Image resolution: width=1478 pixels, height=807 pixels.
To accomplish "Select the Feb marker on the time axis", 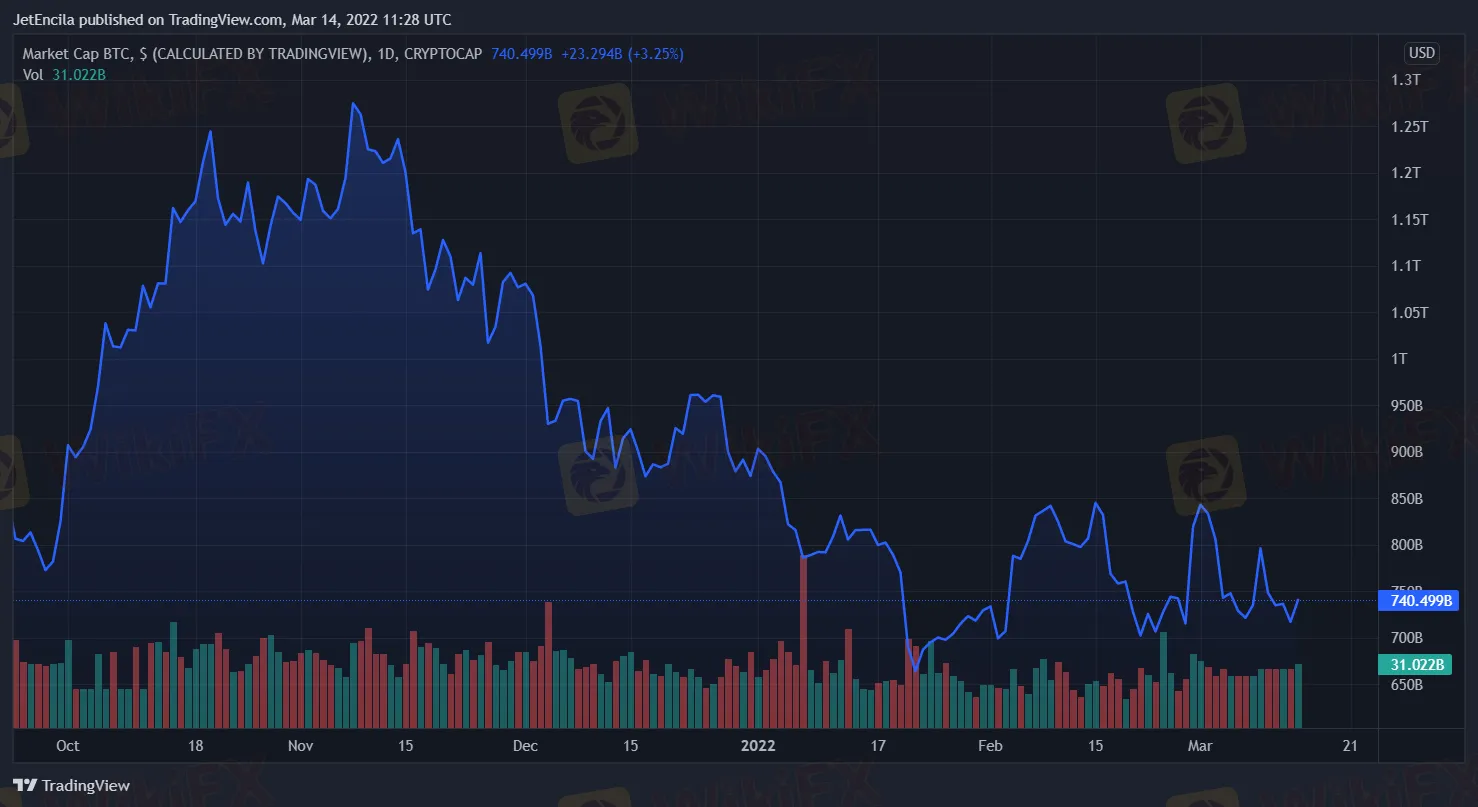I will (989, 746).
